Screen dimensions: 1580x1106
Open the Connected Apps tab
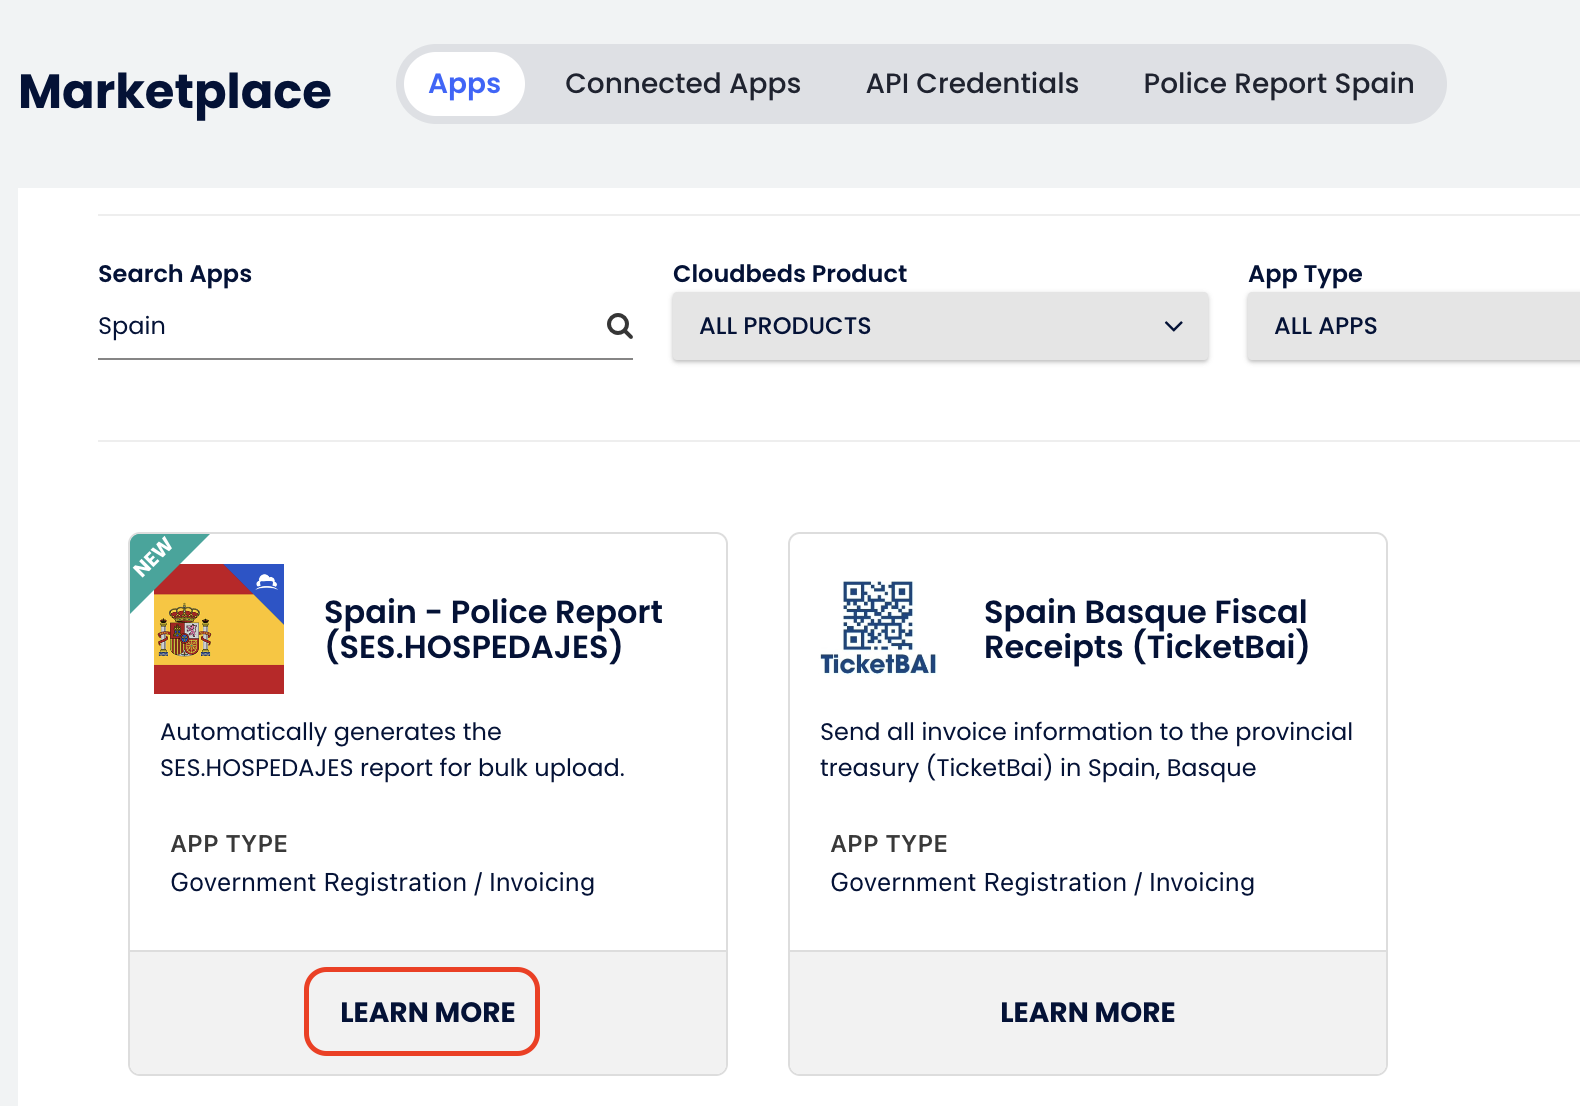[682, 84]
